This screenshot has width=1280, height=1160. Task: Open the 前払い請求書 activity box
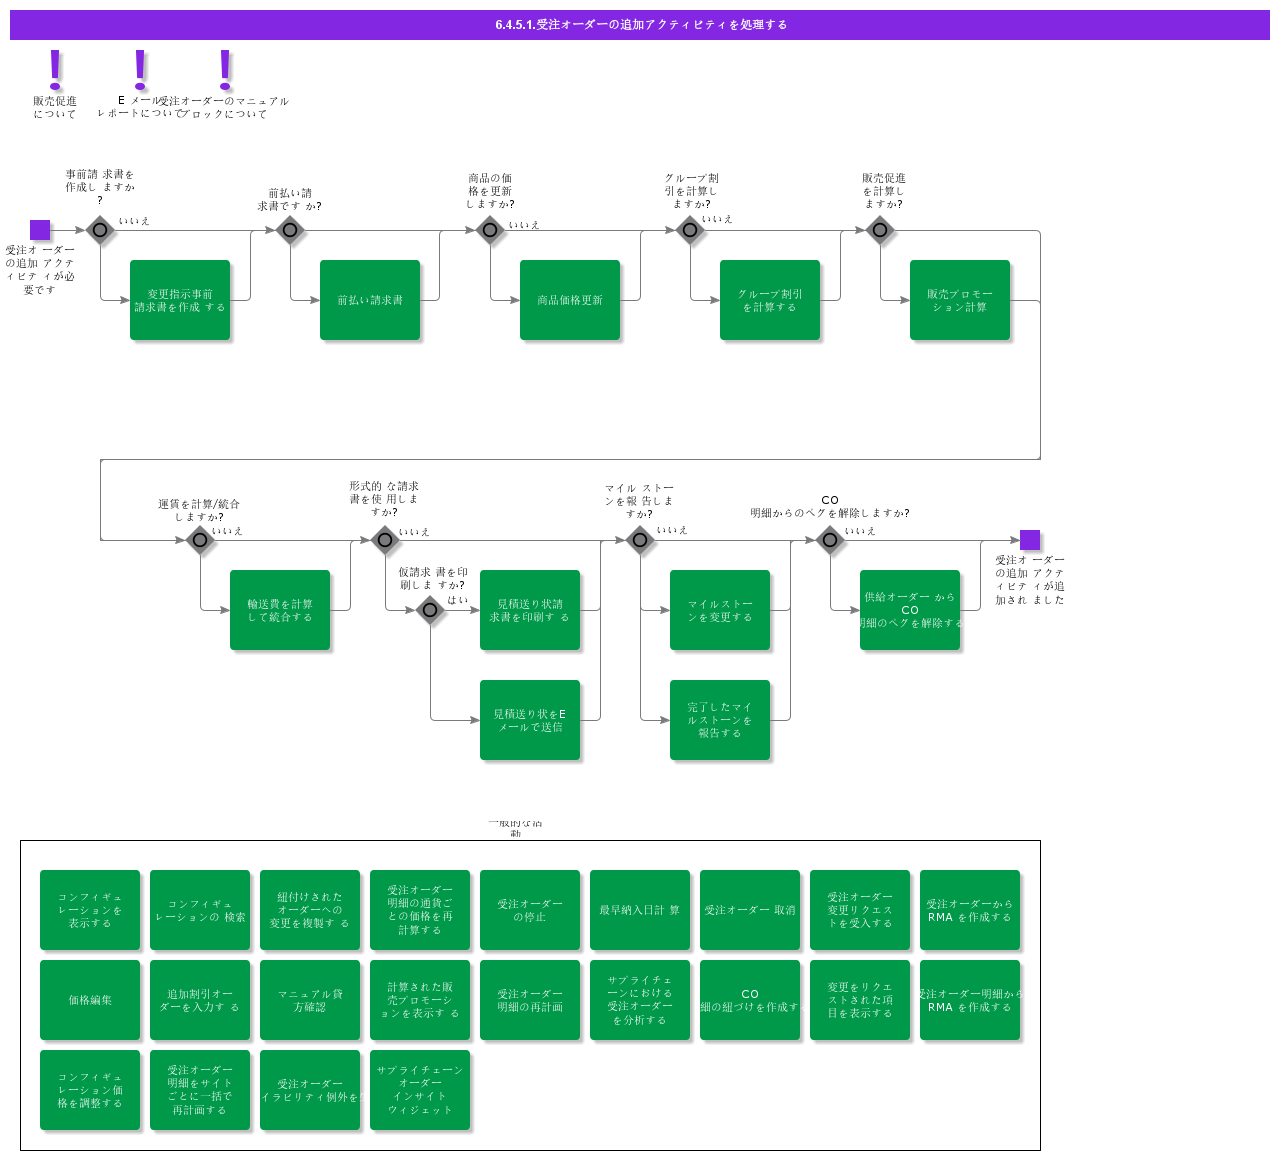(x=370, y=300)
